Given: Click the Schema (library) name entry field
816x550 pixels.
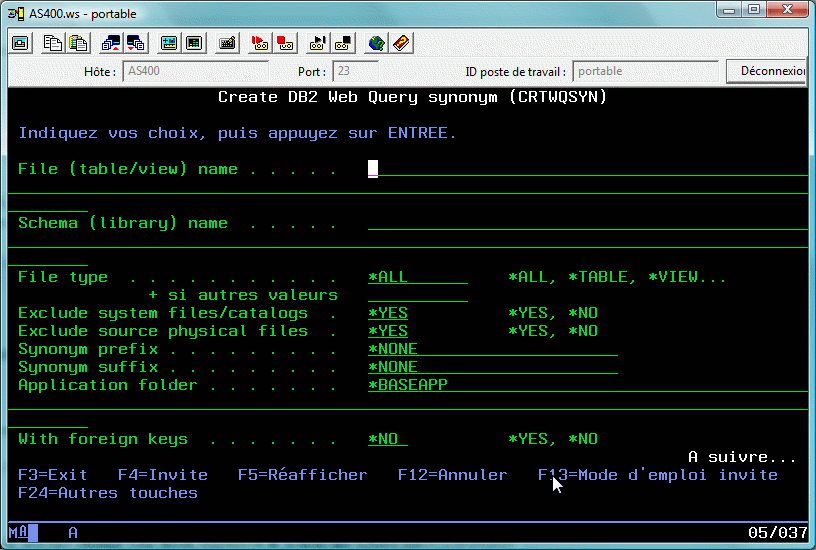Looking at the screenshot, I should 588,223.
